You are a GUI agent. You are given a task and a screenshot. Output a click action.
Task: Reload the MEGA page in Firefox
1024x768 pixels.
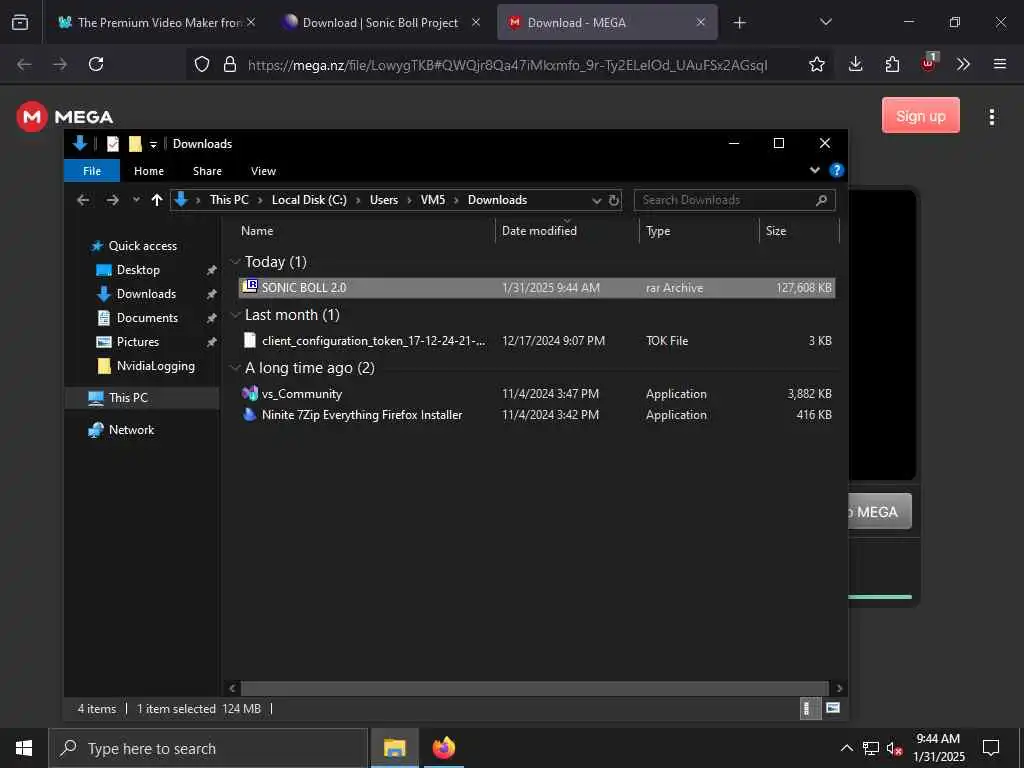click(x=96, y=64)
